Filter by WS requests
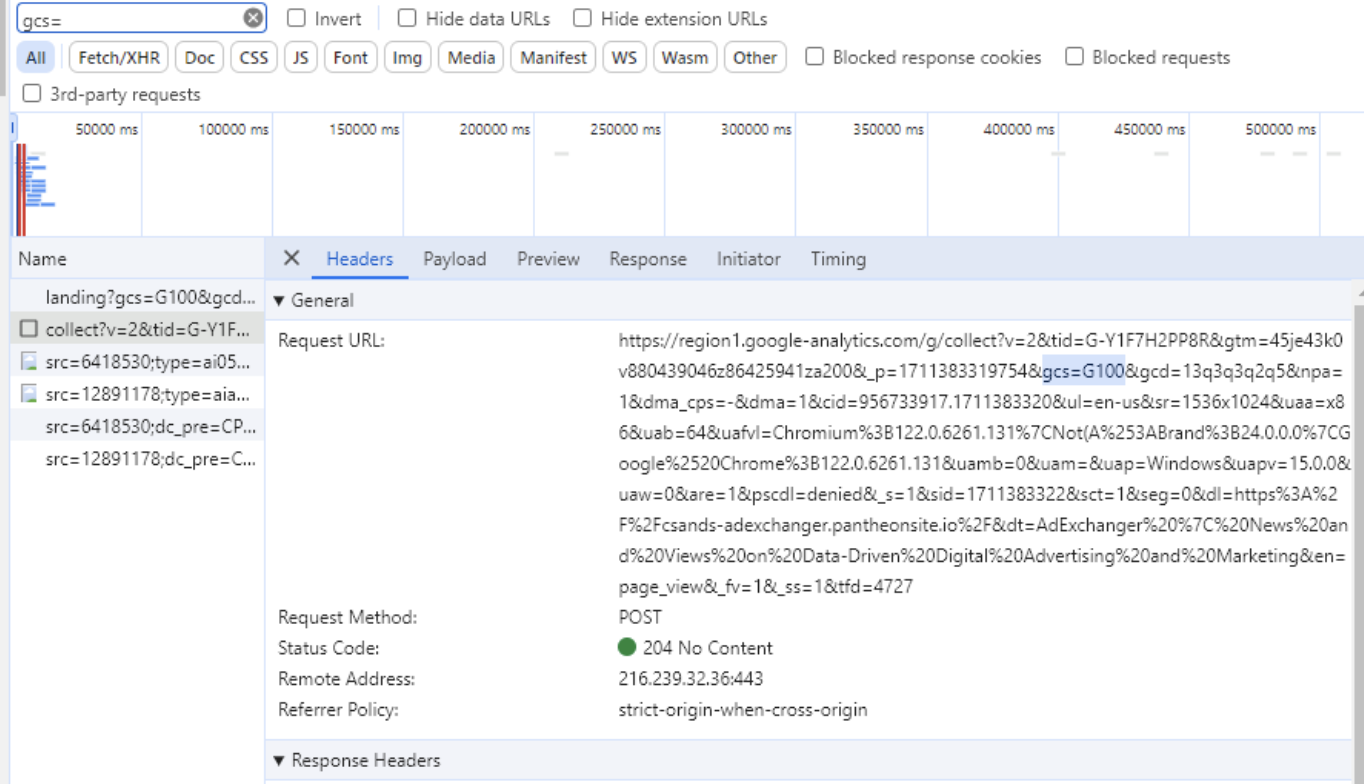This screenshot has height=784, width=1364. [624, 57]
